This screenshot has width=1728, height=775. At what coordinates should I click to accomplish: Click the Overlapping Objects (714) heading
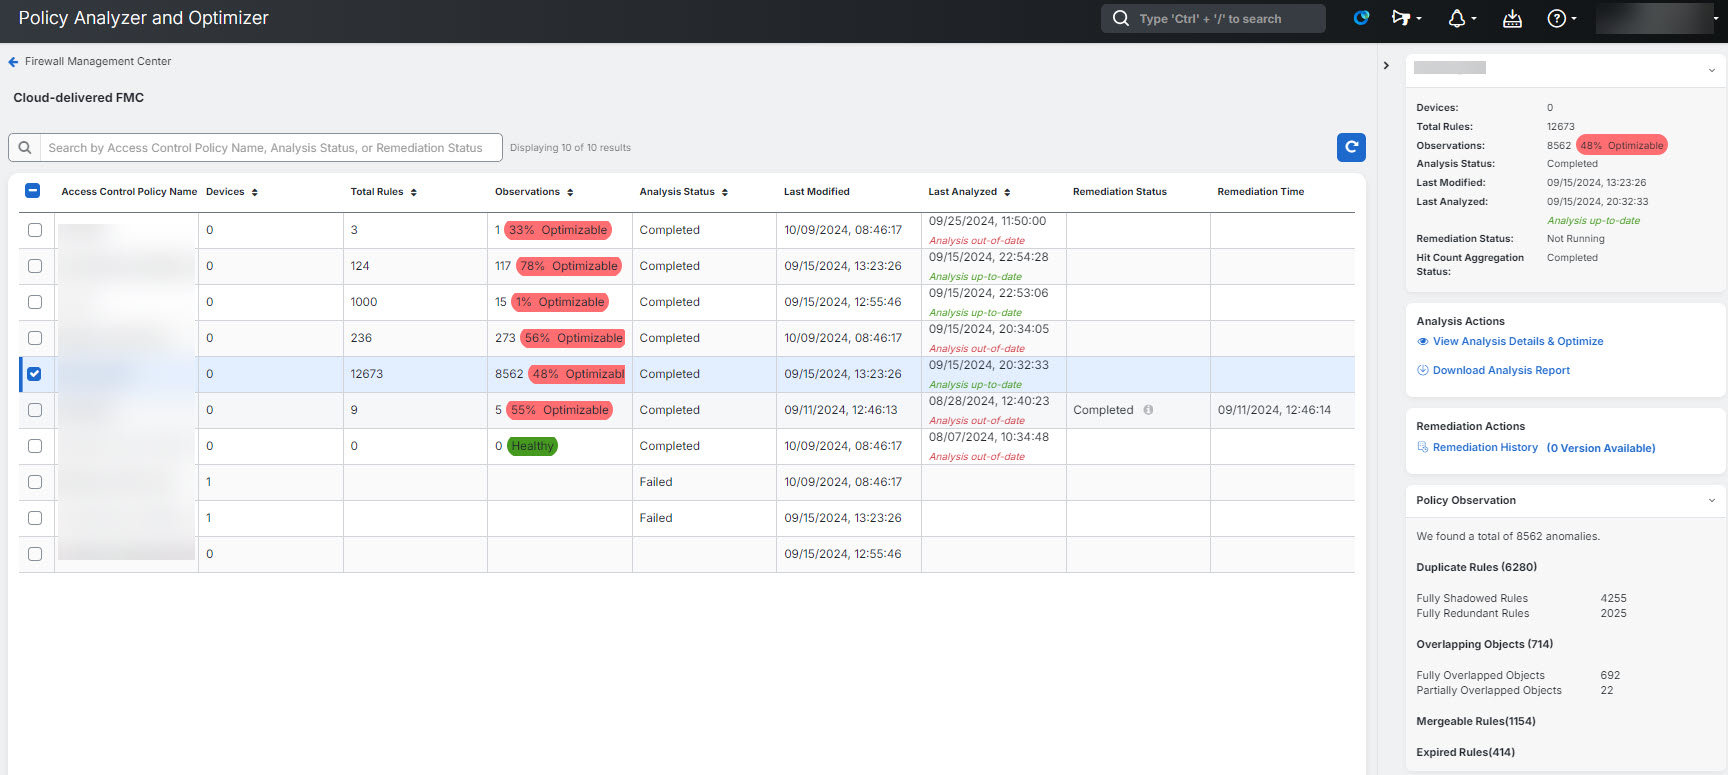click(x=1484, y=644)
